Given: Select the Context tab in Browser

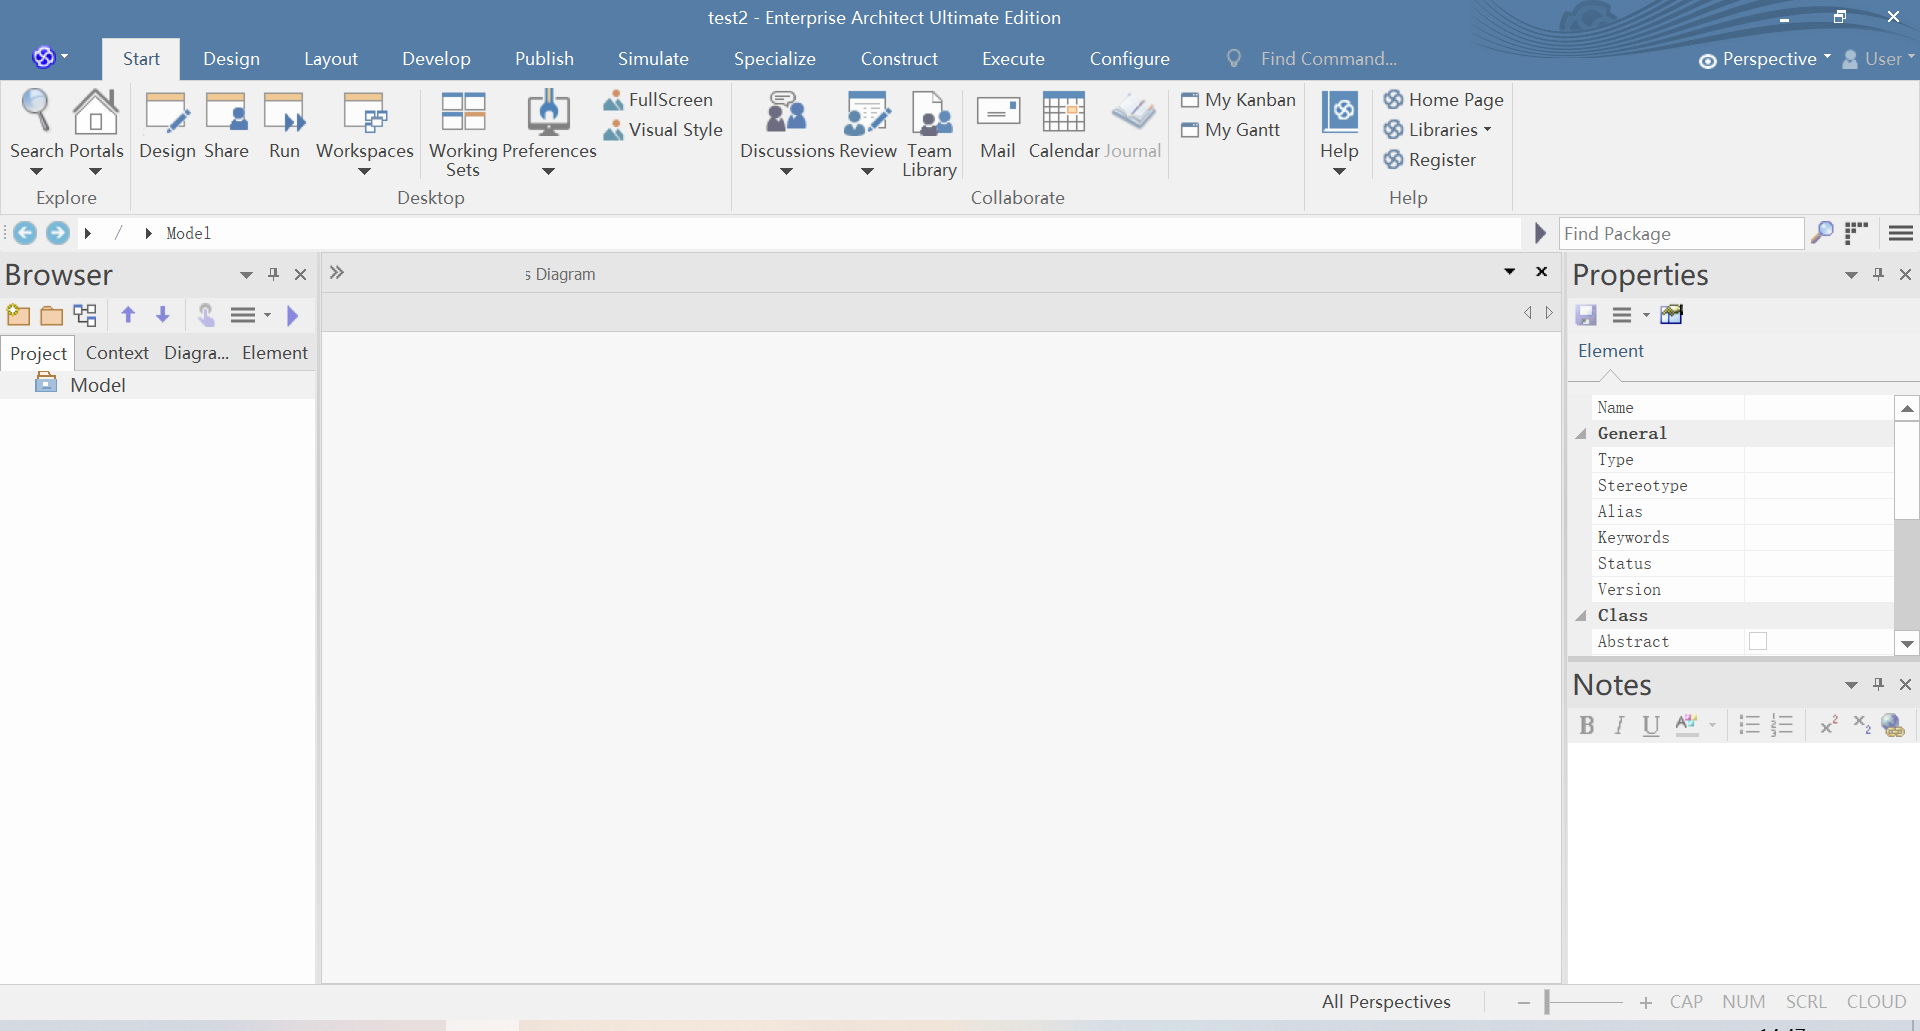Looking at the screenshot, I should click(x=117, y=353).
